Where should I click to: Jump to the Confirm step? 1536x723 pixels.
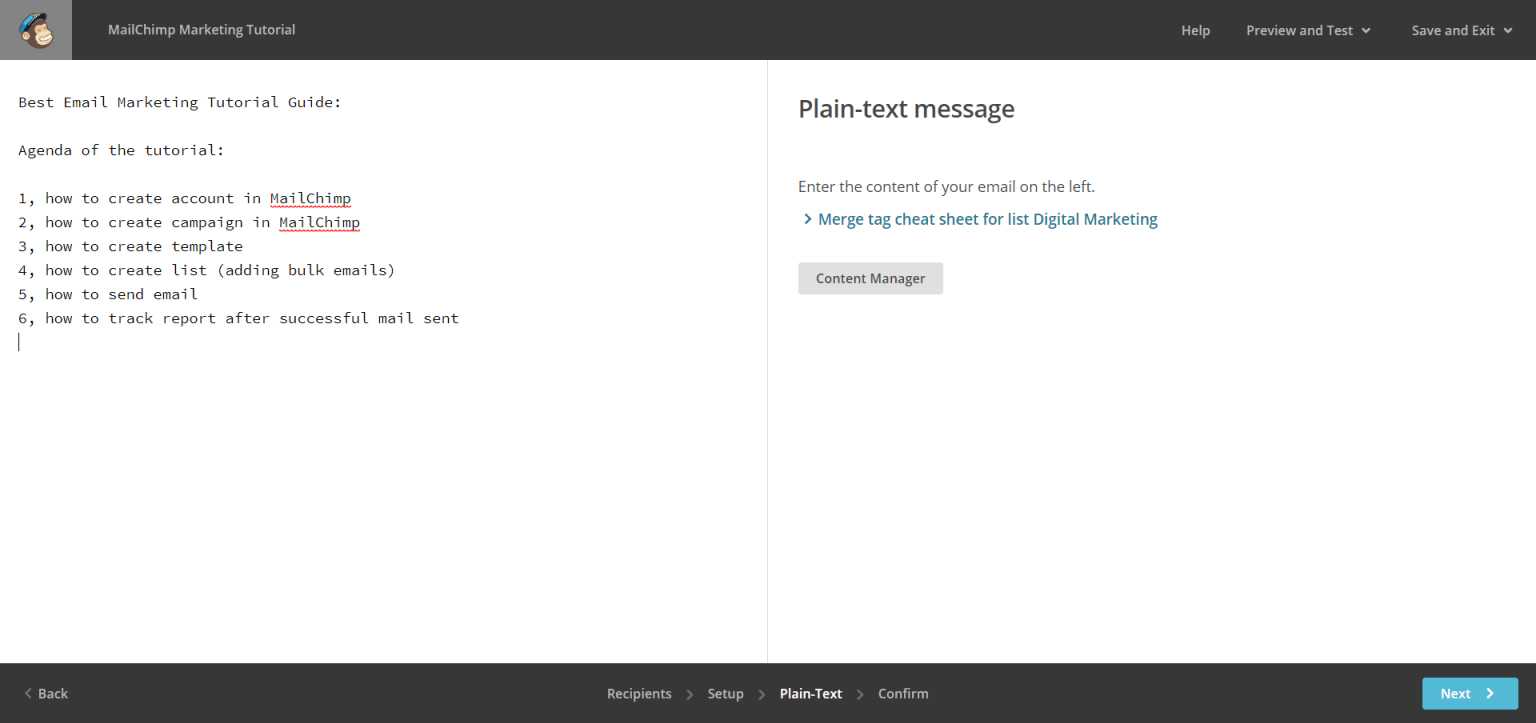coord(903,693)
